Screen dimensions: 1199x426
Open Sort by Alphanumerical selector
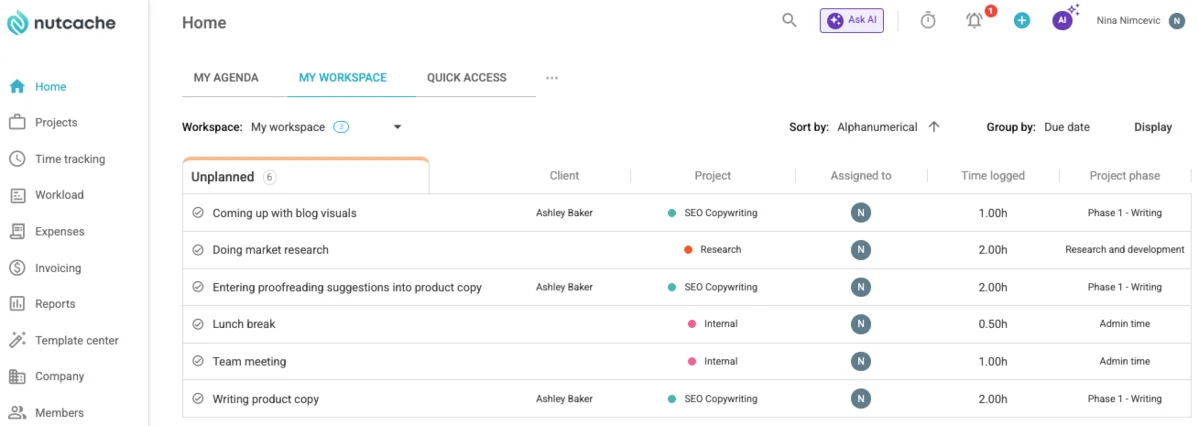pyautogui.click(x=877, y=127)
